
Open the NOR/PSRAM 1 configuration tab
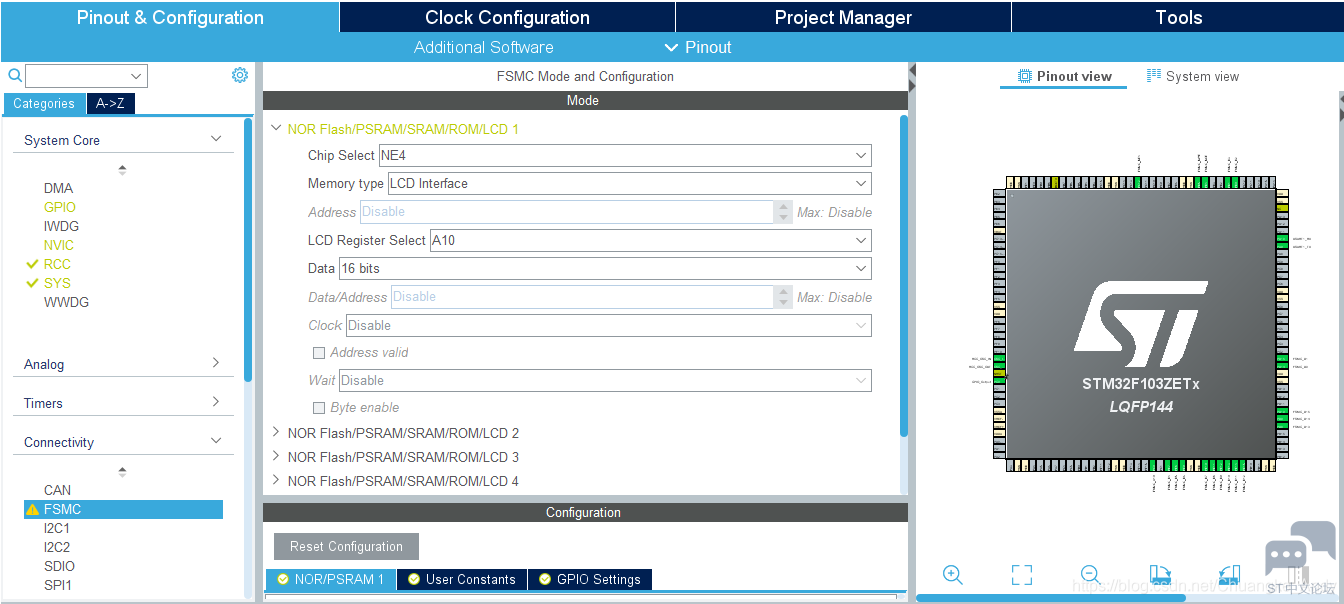tap(330, 579)
